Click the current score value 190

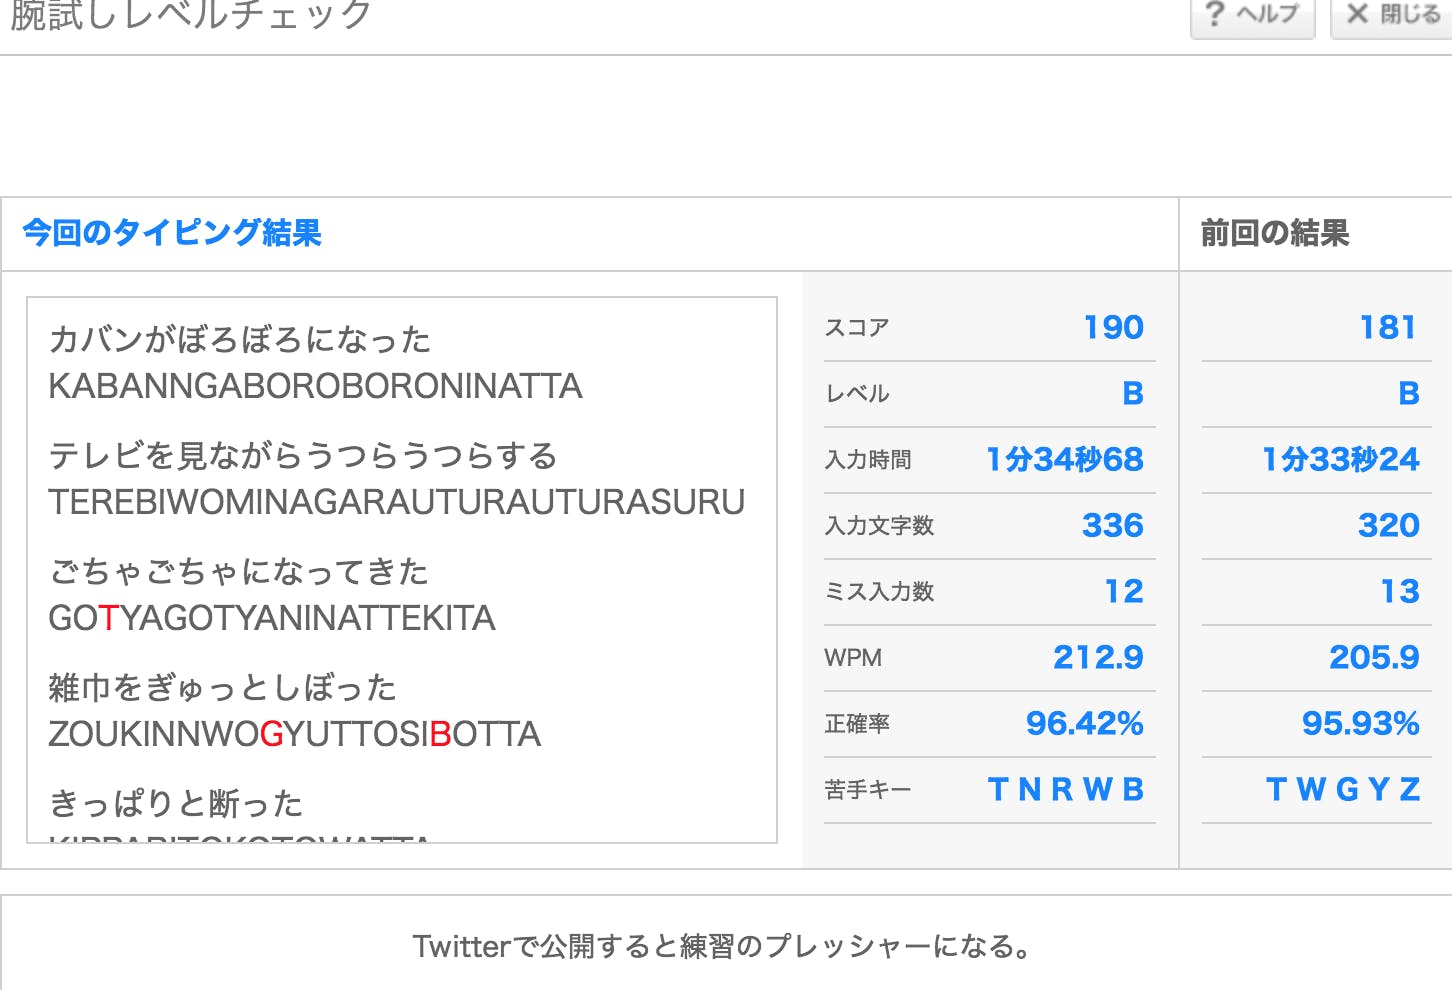(x=1113, y=327)
